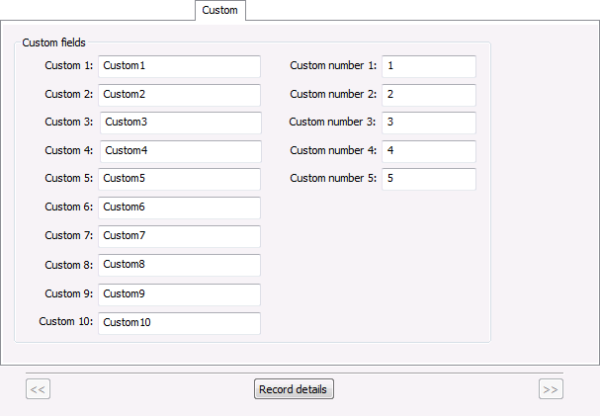Click the "Custom fields" group label
The image size is (600, 416).
coord(54,42)
